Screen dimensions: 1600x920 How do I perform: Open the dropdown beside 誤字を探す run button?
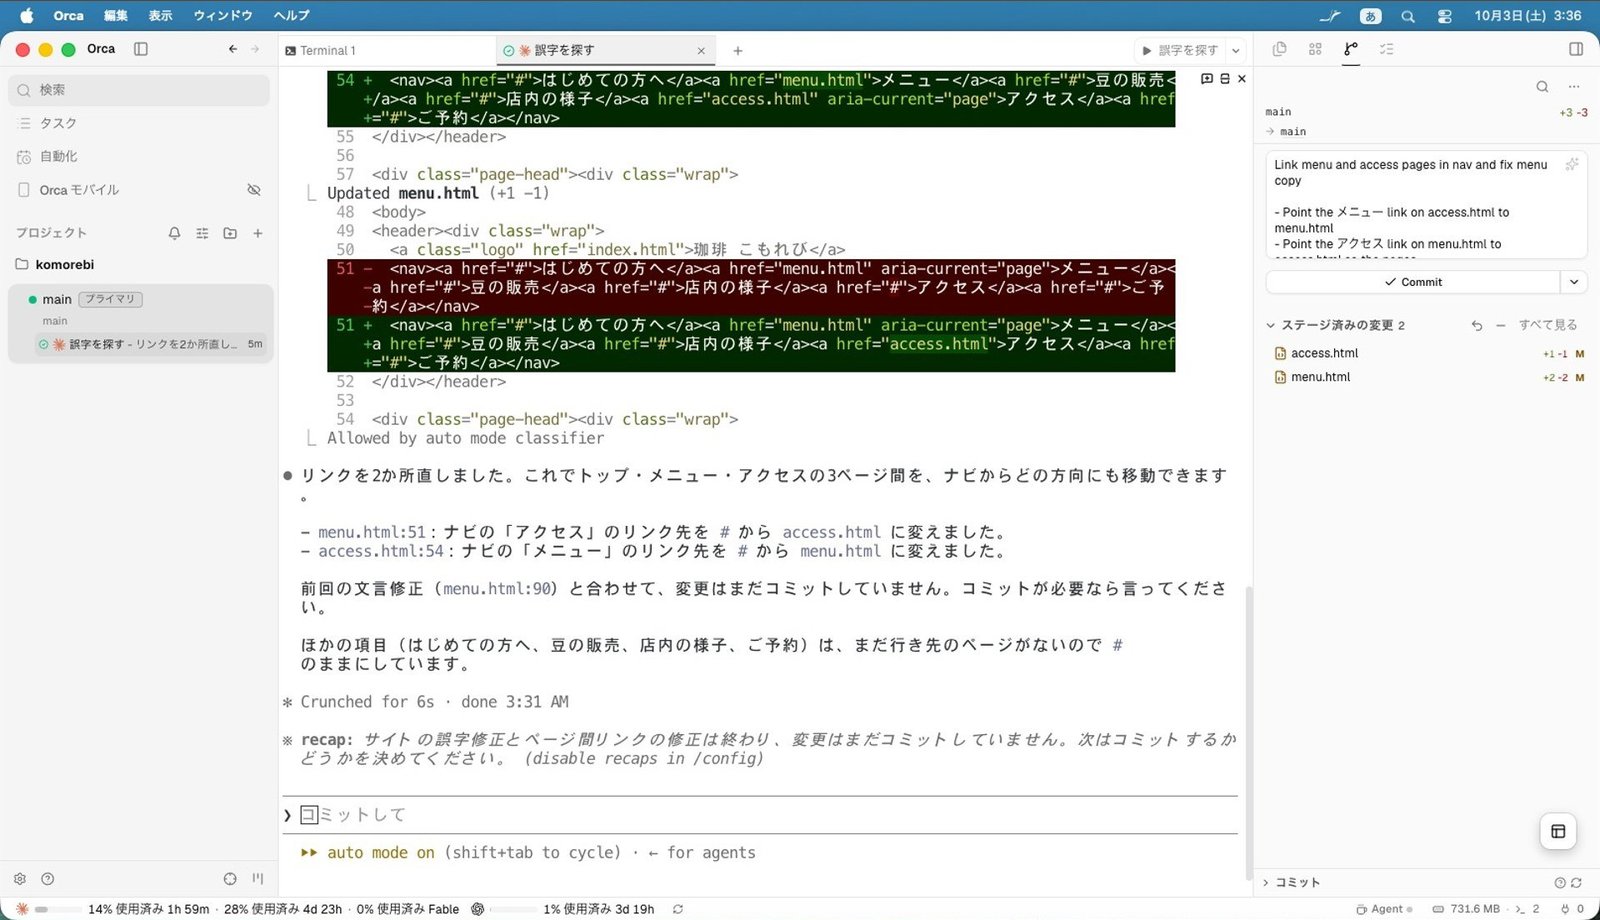1236,50
